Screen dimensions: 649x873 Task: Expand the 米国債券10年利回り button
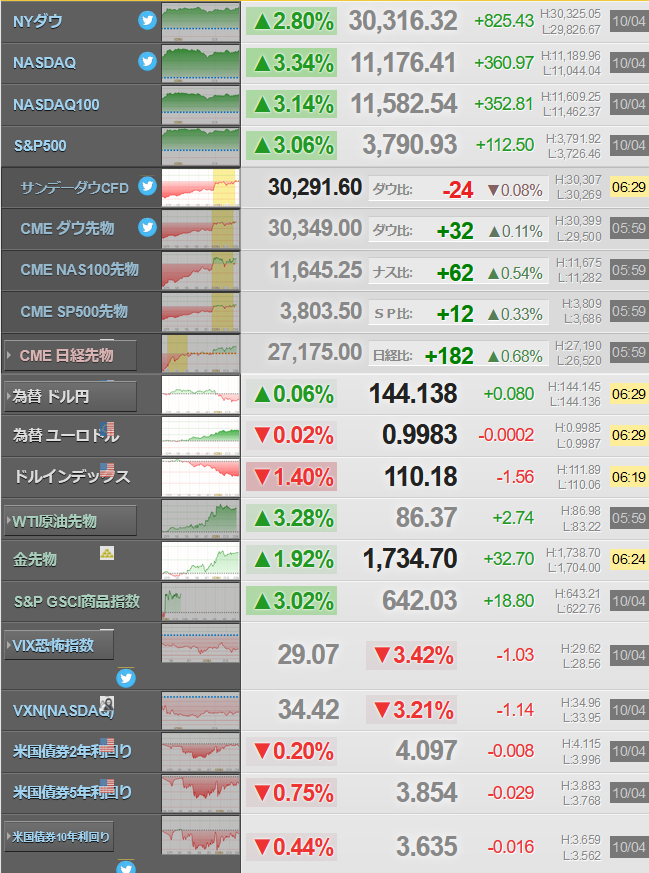[x=59, y=836]
